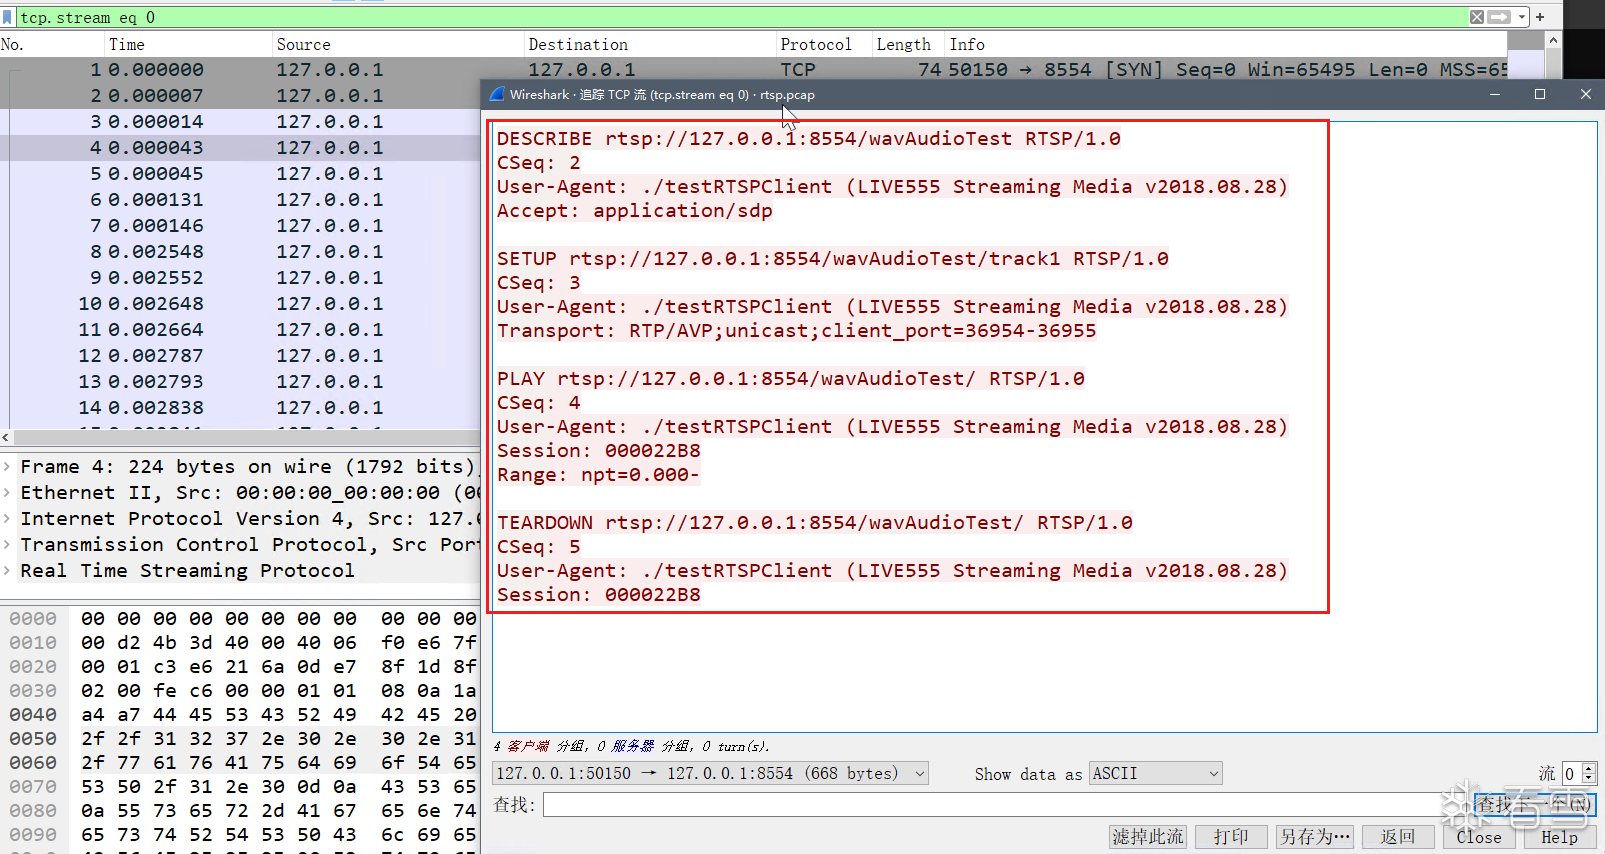Select the Real Time Streaming Protocol row
Screen dimensions: 1605x854
click(x=240, y=571)
